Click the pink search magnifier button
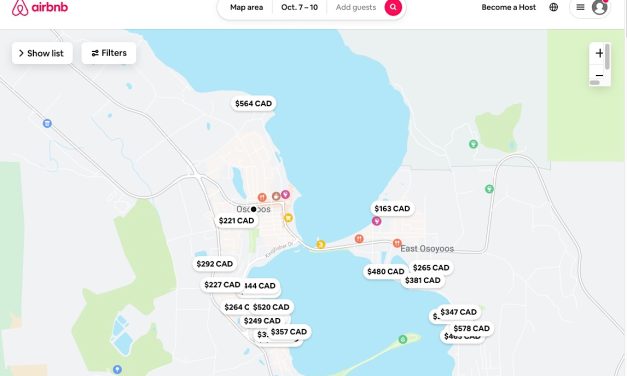This screenshot has height=376, width=627. pyautogui.click(x=393, y=8)
